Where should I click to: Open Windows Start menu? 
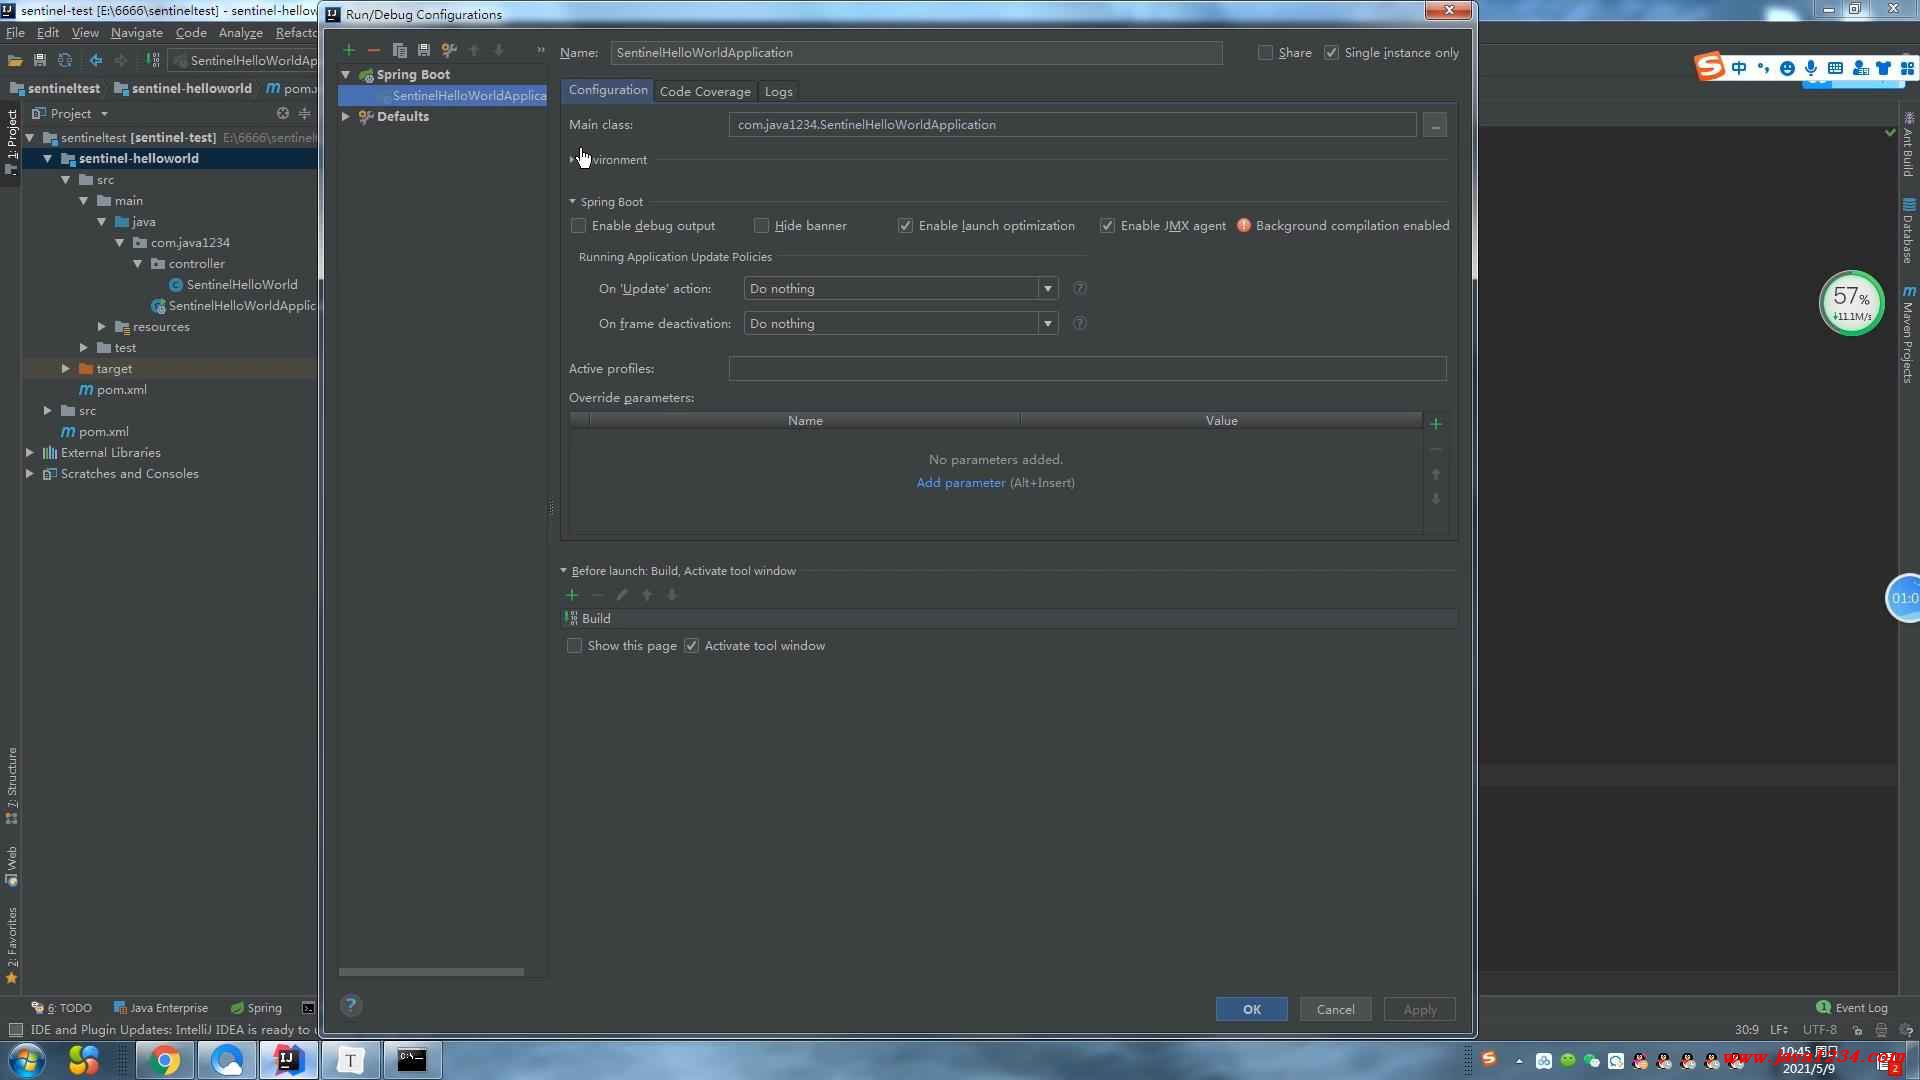click(x=26, y=1060)
